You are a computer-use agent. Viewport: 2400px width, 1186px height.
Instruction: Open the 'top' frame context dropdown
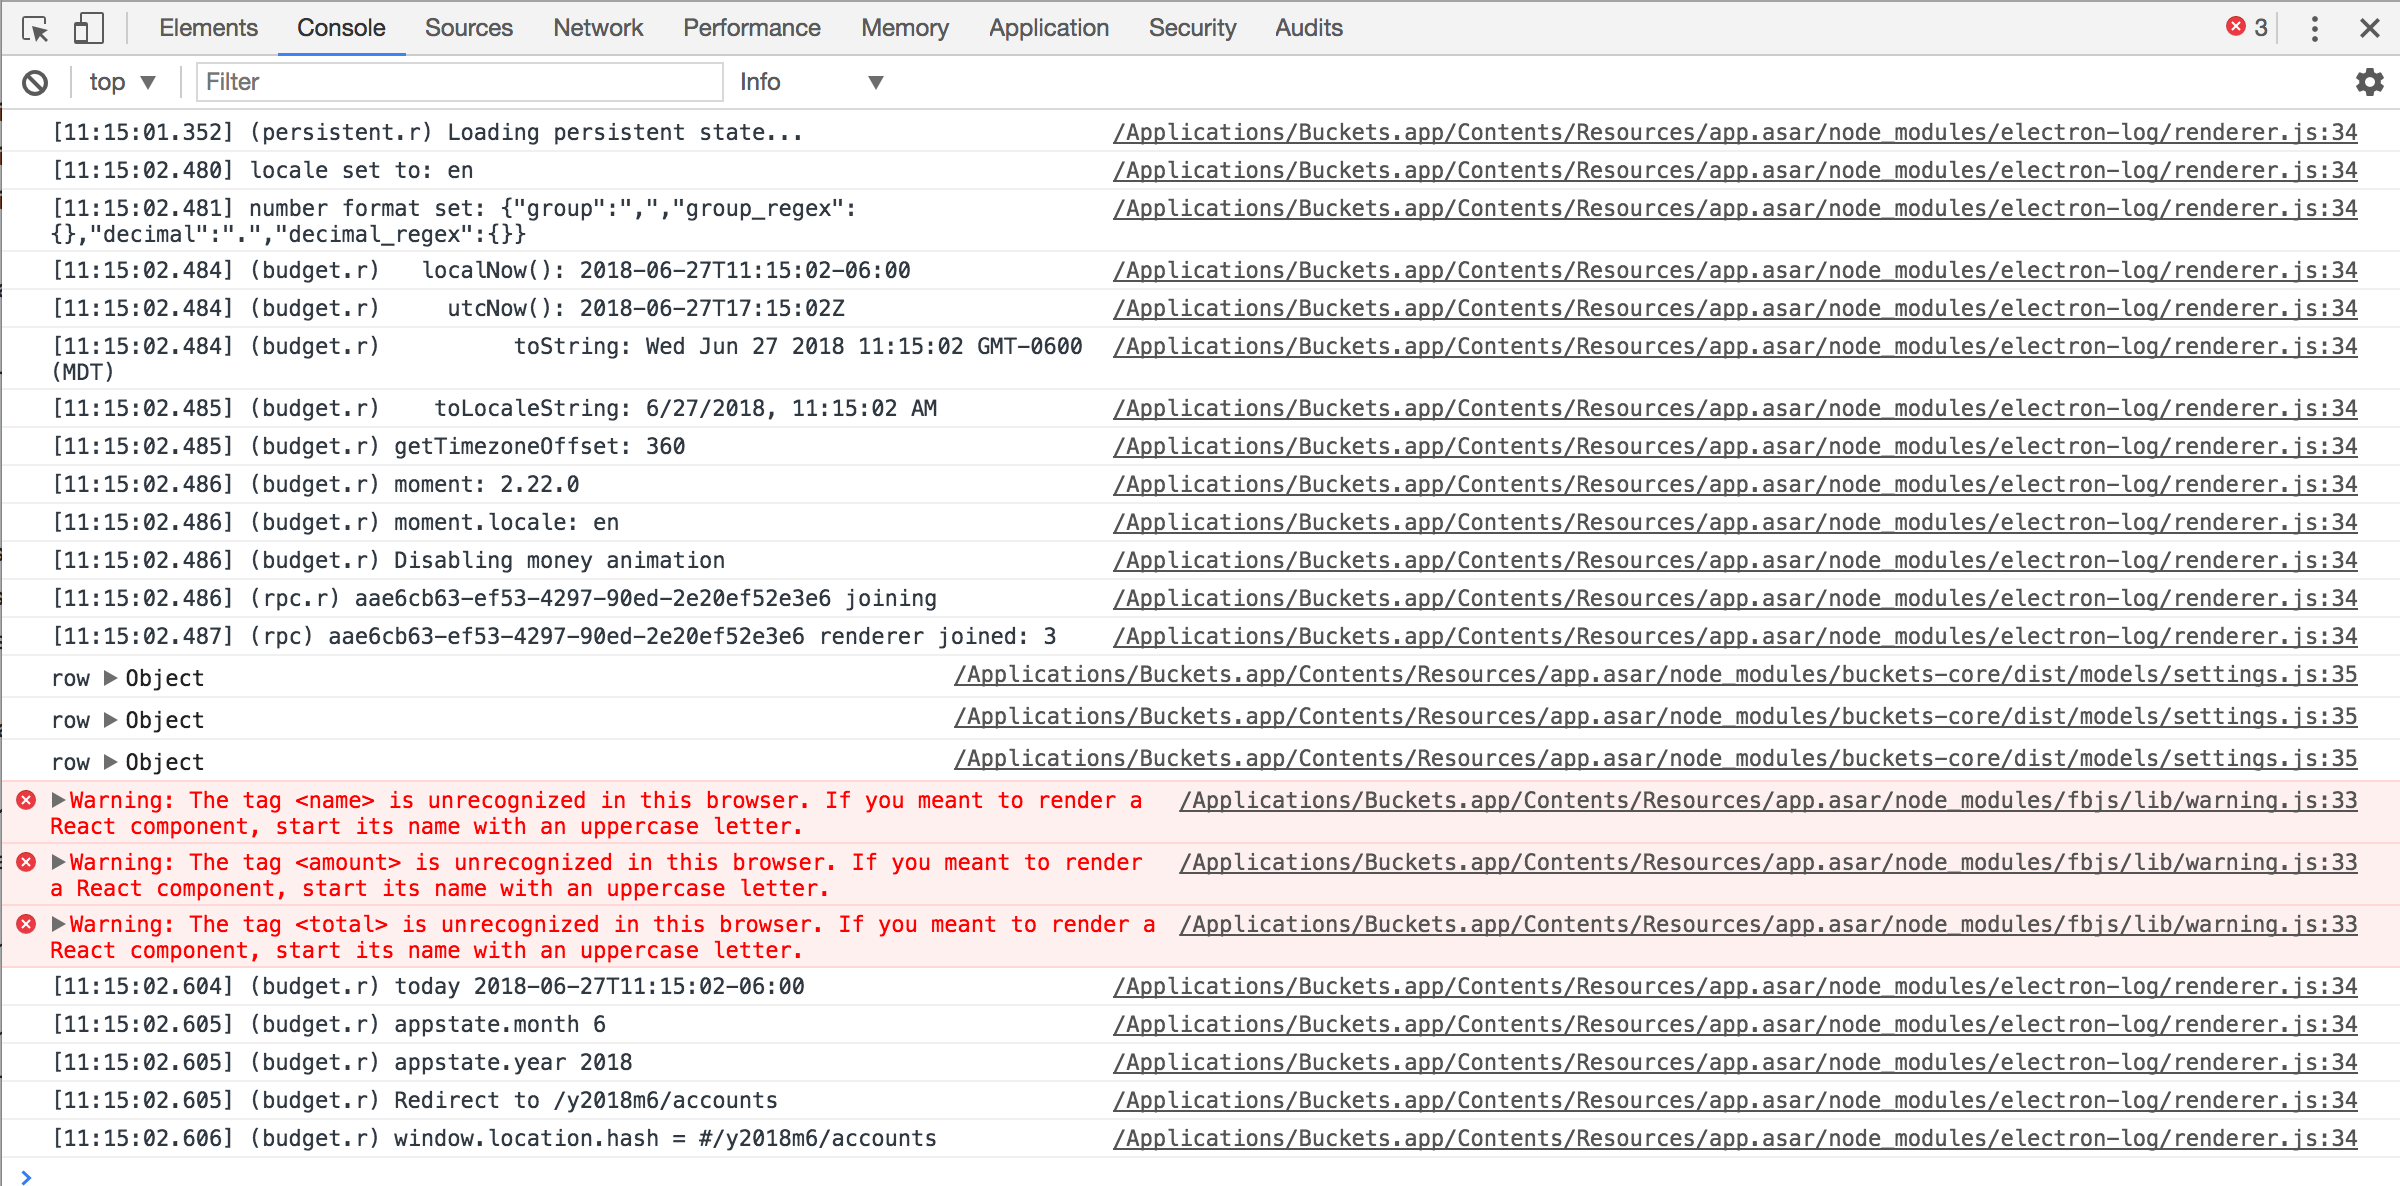122,81
